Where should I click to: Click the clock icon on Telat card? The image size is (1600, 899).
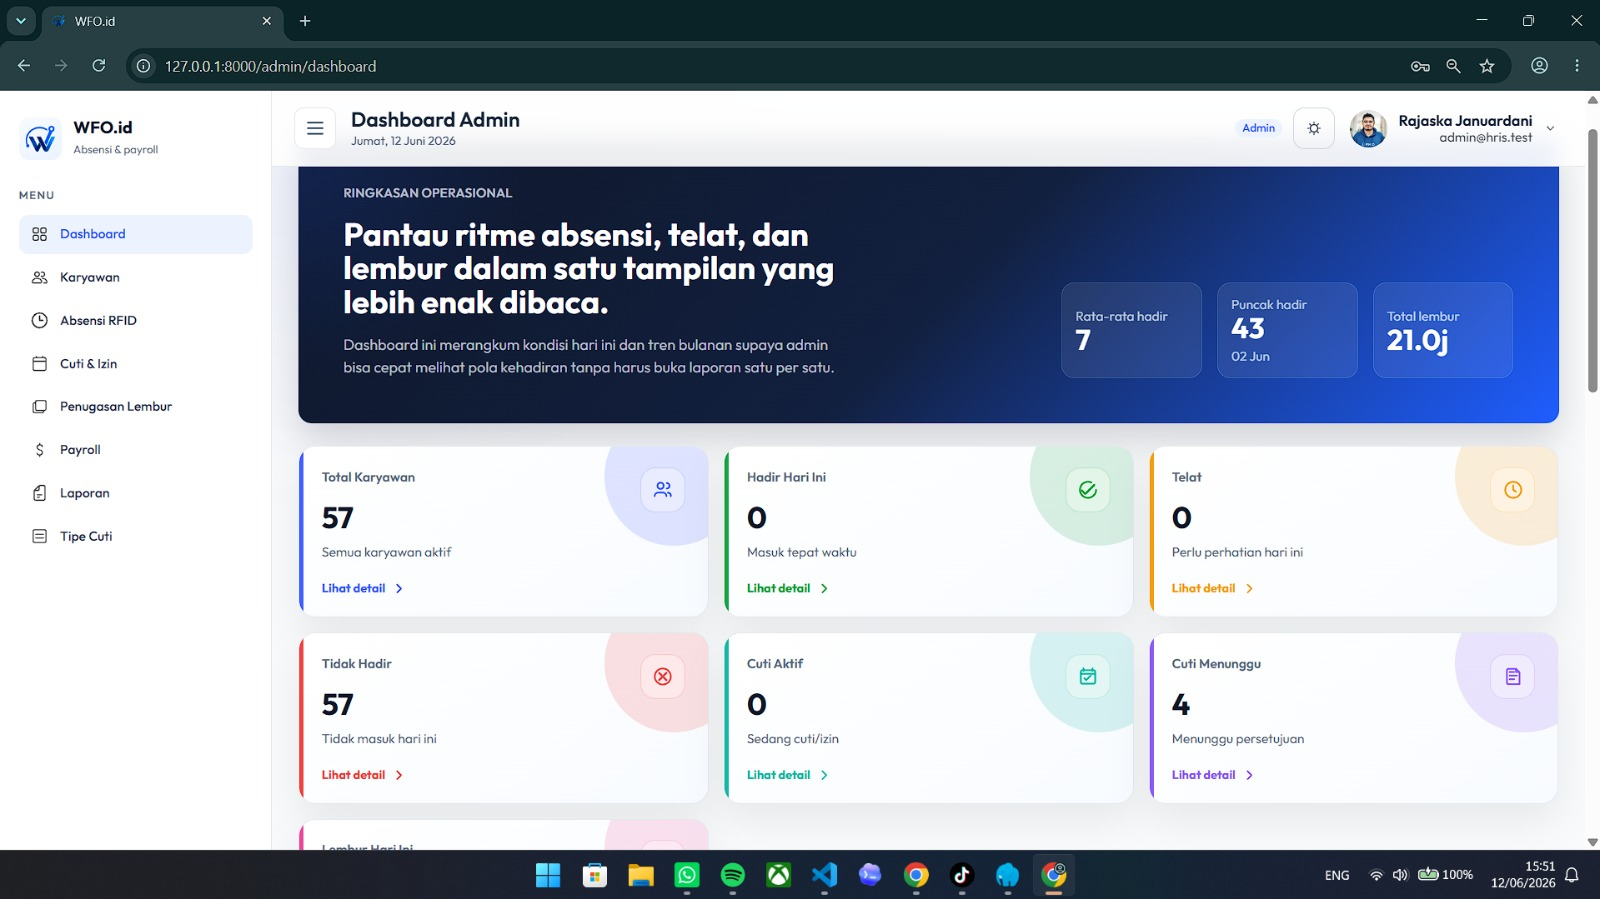(x=1513, y=490)
